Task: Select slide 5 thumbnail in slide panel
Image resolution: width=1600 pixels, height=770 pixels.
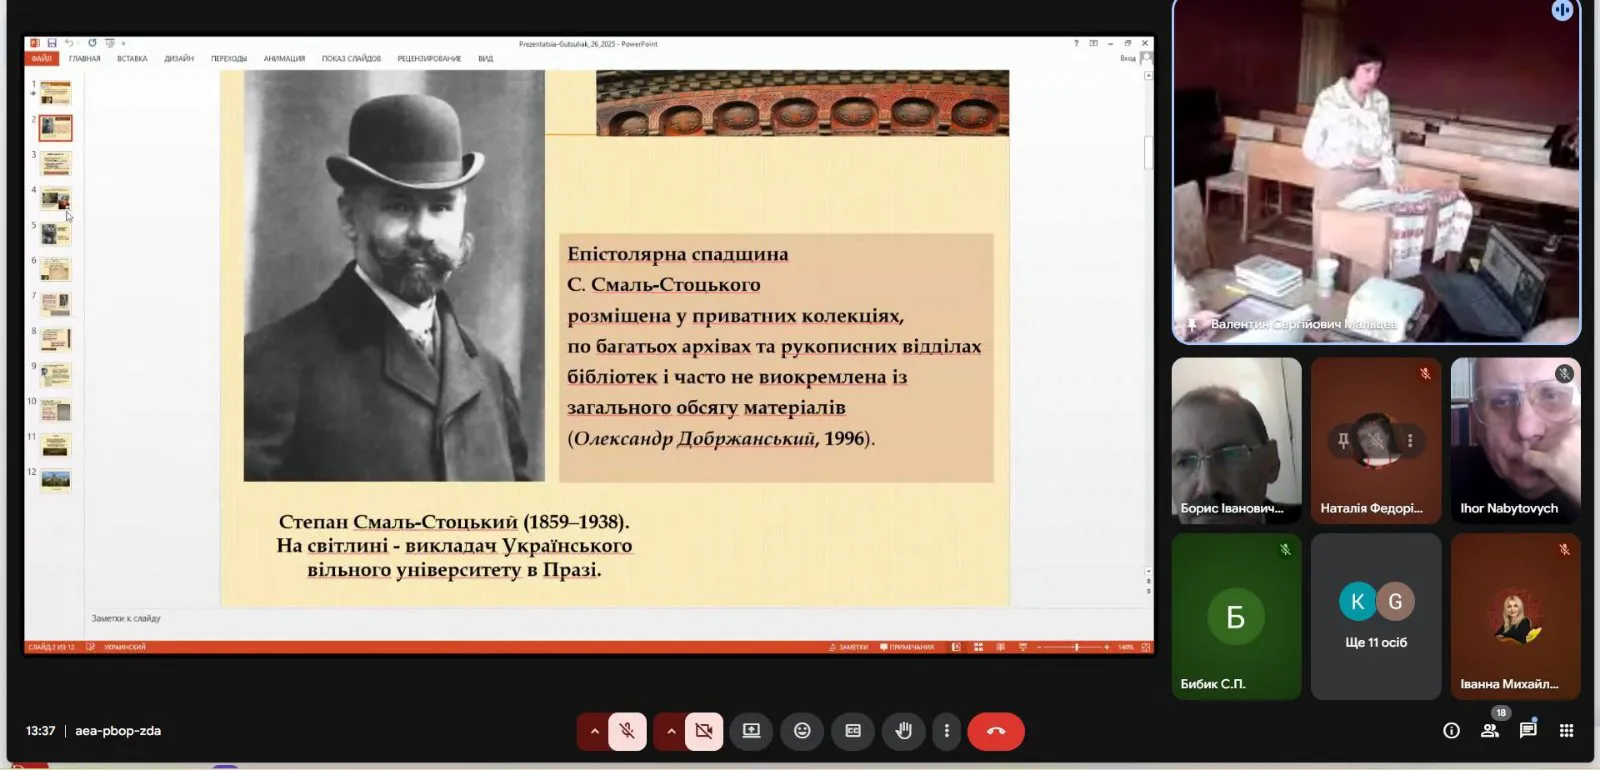Action: 56,234
